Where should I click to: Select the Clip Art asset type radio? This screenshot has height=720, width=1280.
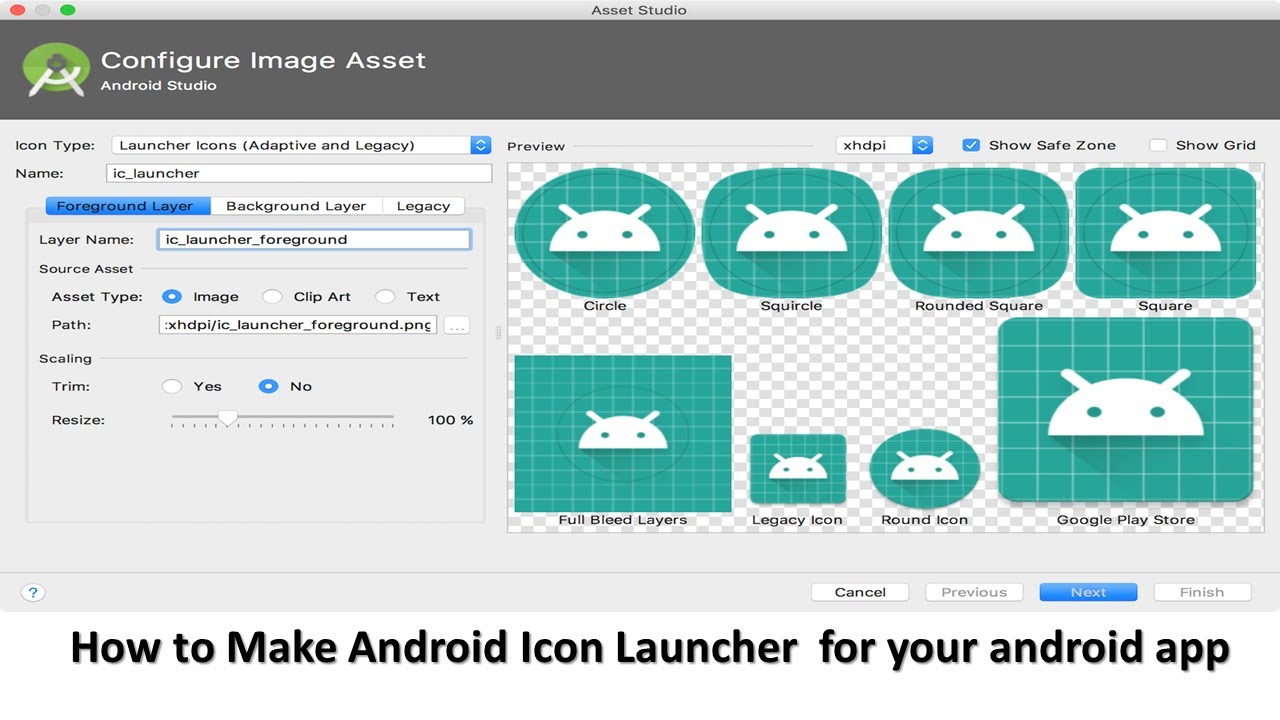click(272, 296)
